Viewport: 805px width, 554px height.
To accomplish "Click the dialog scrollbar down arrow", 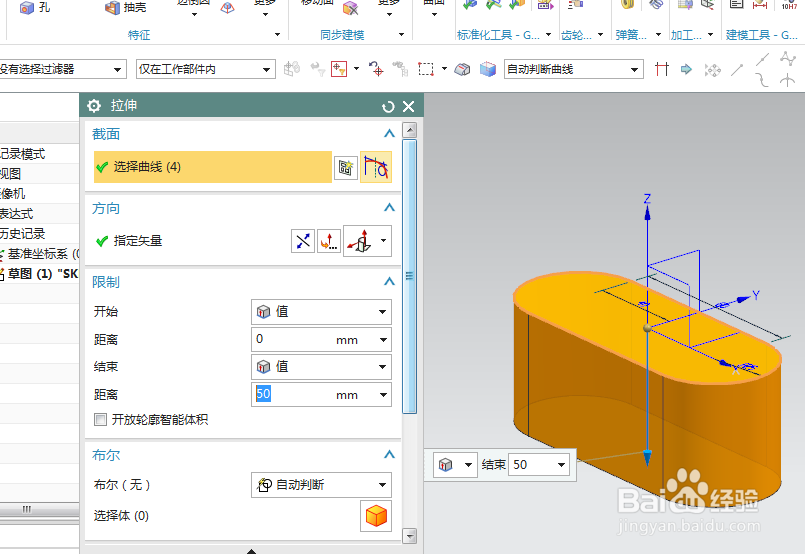I will point(409,537).
